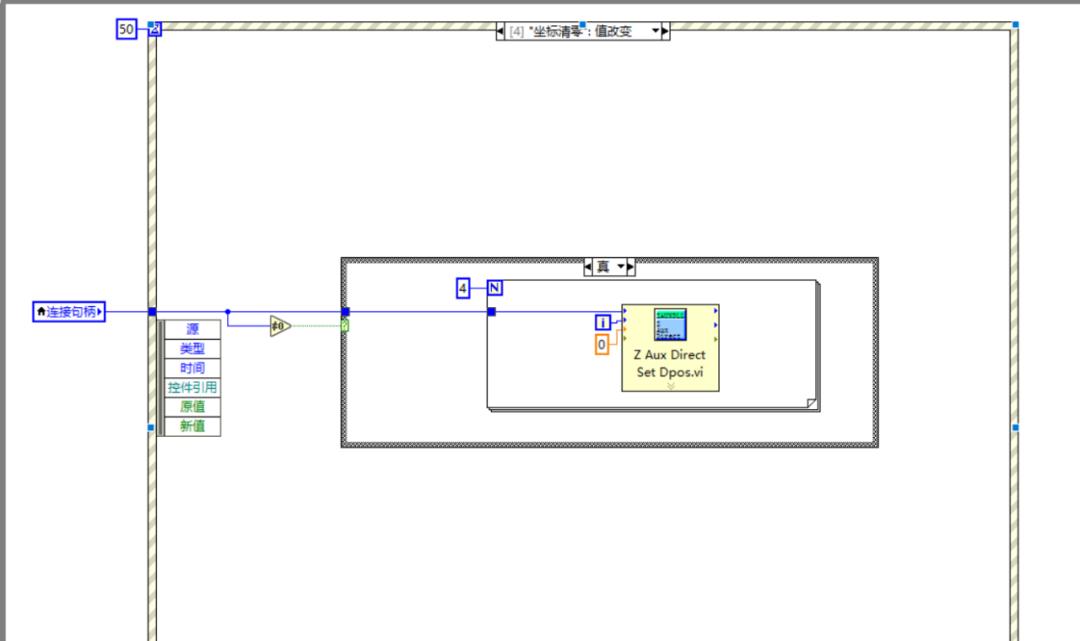Click the loop iteration terminal i
Viewport: 1080px width, 641px height.
point(603,322)
